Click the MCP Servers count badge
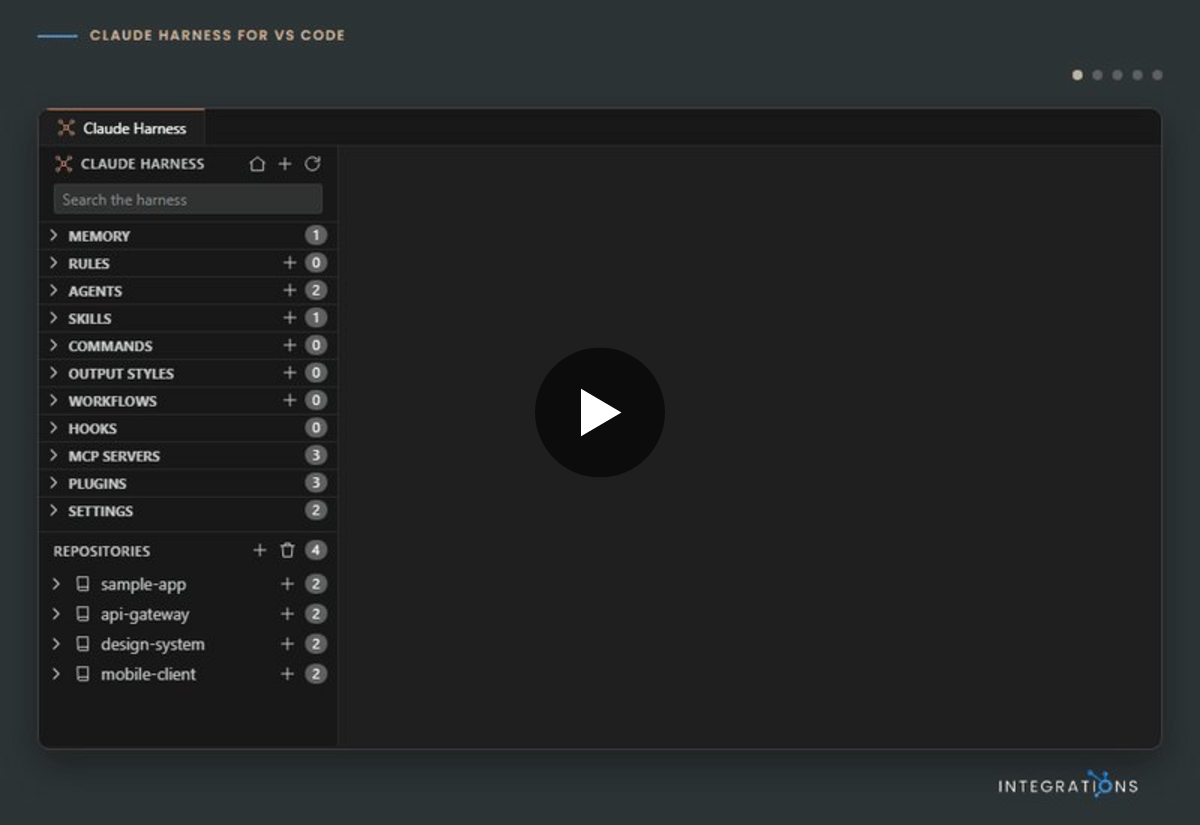Viewport: 1200px width, 825px height. click(316, 456)
